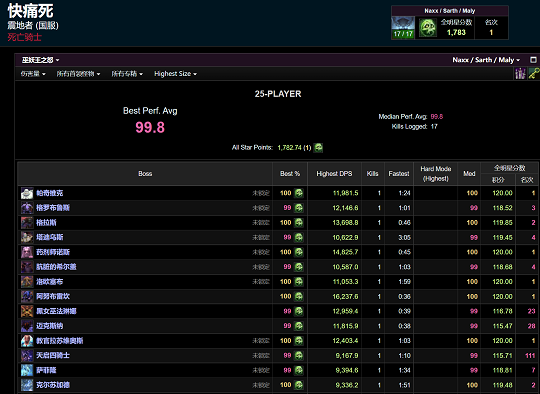540x394 pixels.
Task: Sort by the 积分 column header
Action: [498, 180]
